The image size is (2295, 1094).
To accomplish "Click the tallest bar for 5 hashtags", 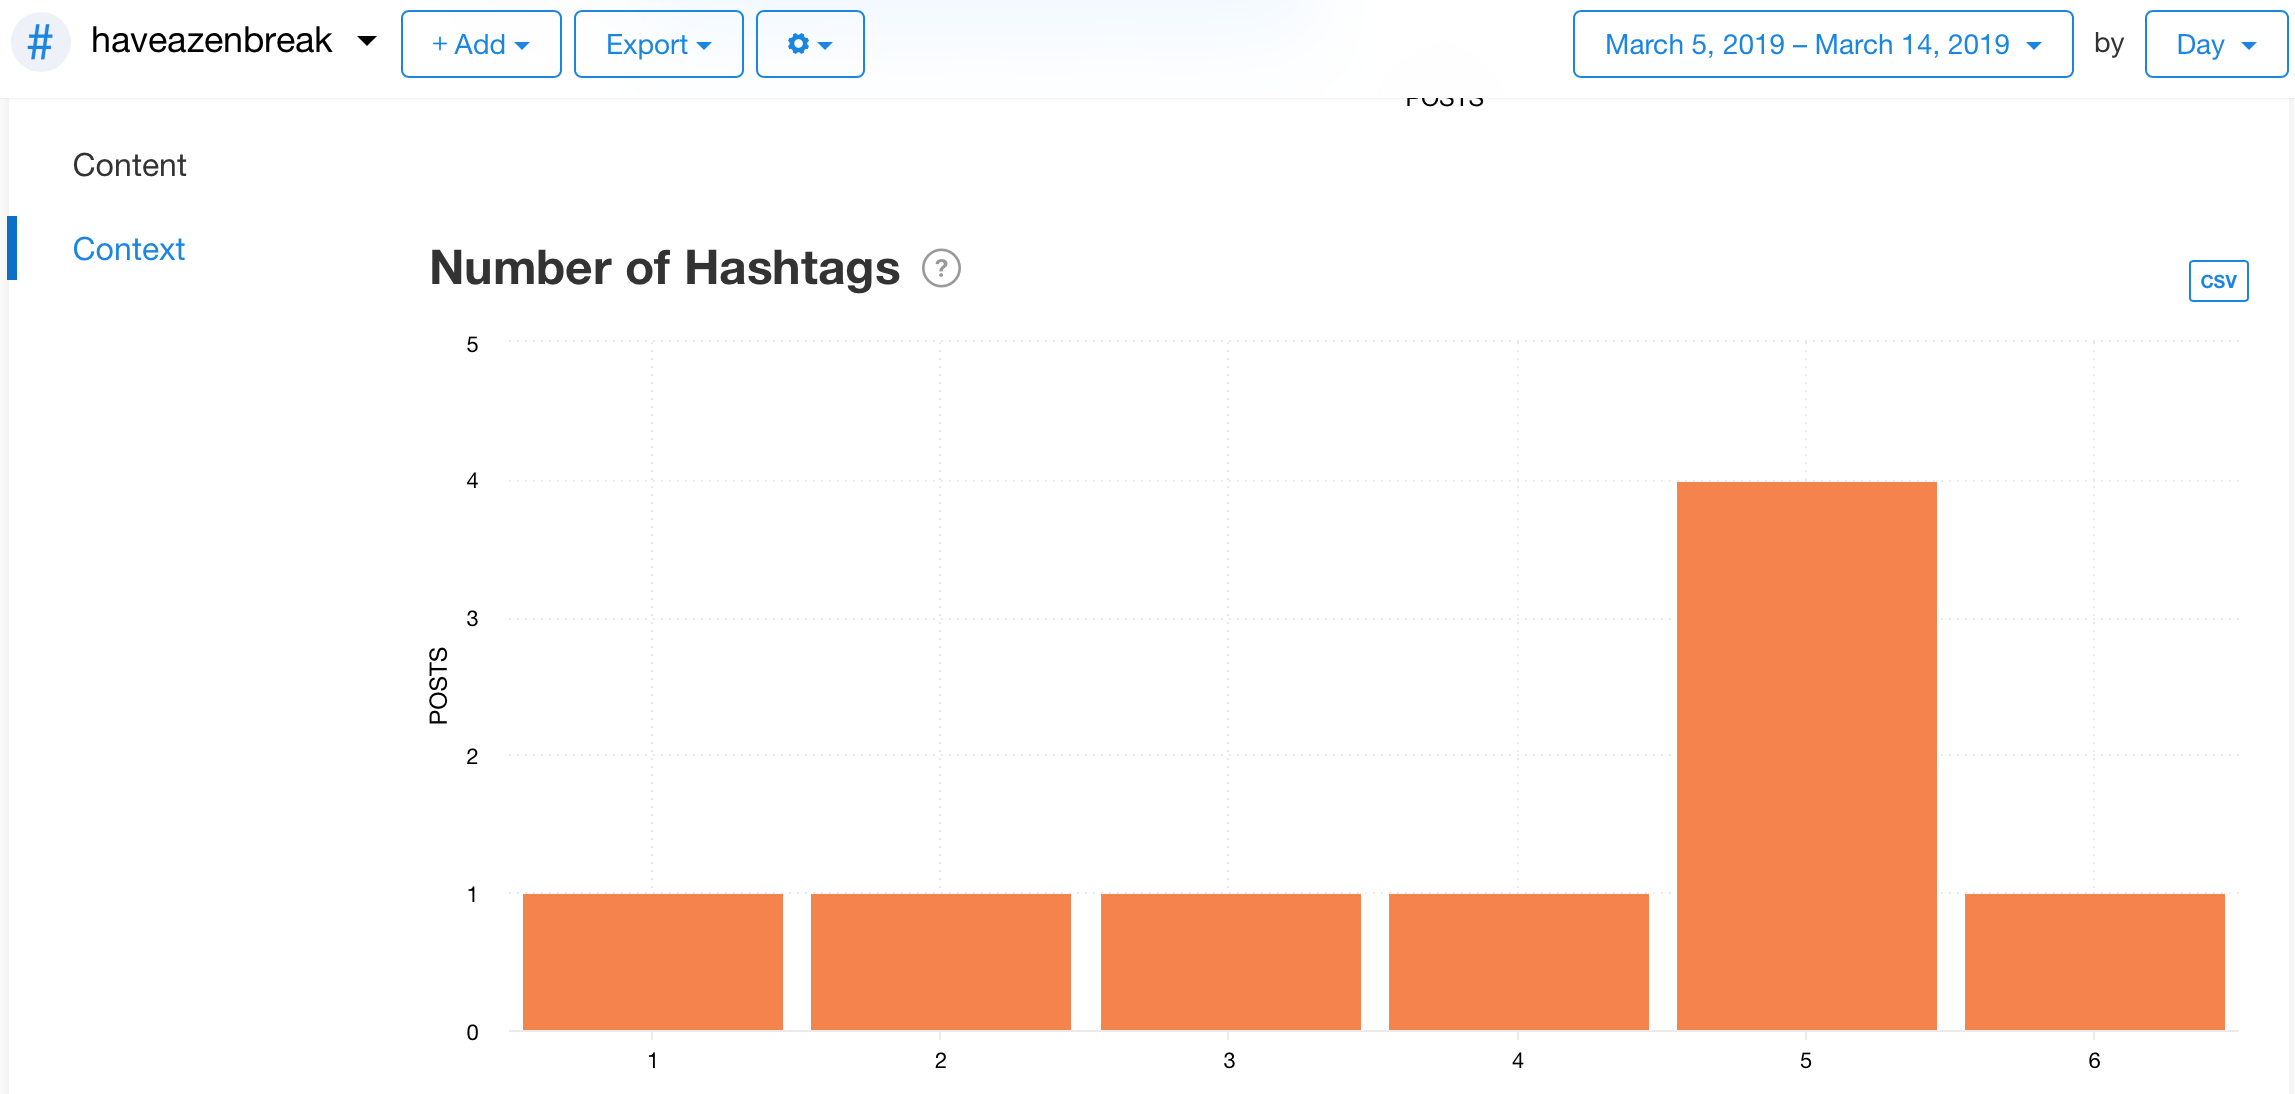I will tap(1806, 755).
